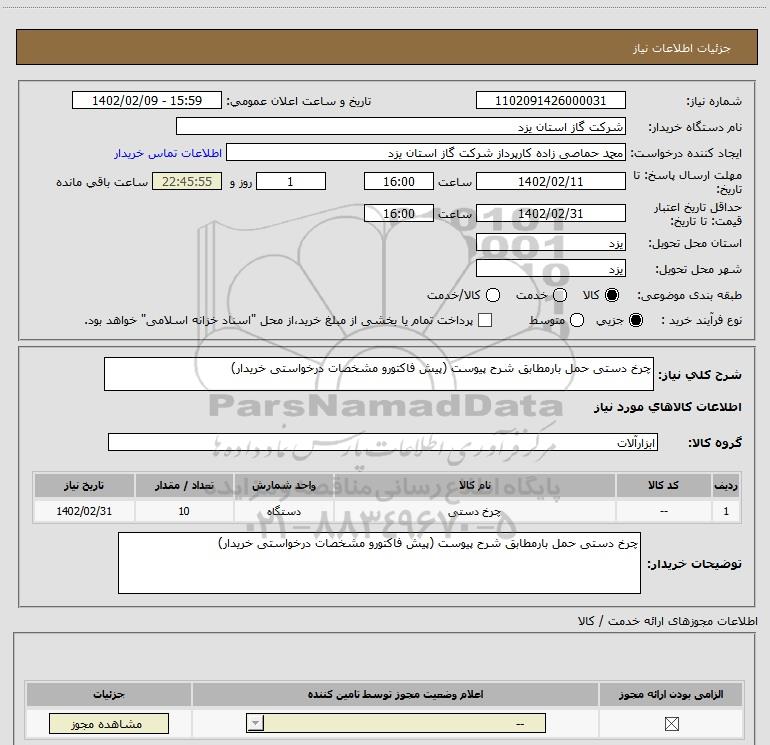Viewport: 770px width, 745px height.
Task: Click the unit cell 'دستگاه'
Action: tap(284, 511)
